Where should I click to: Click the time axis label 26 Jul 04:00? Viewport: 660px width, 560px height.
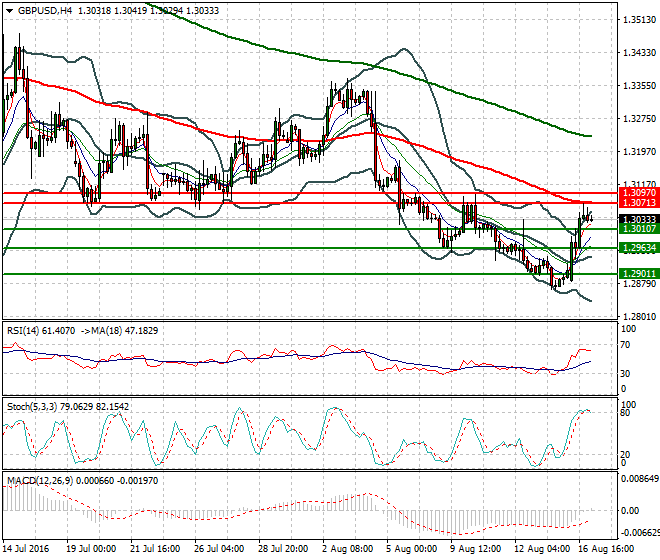[x=219, y=549]
